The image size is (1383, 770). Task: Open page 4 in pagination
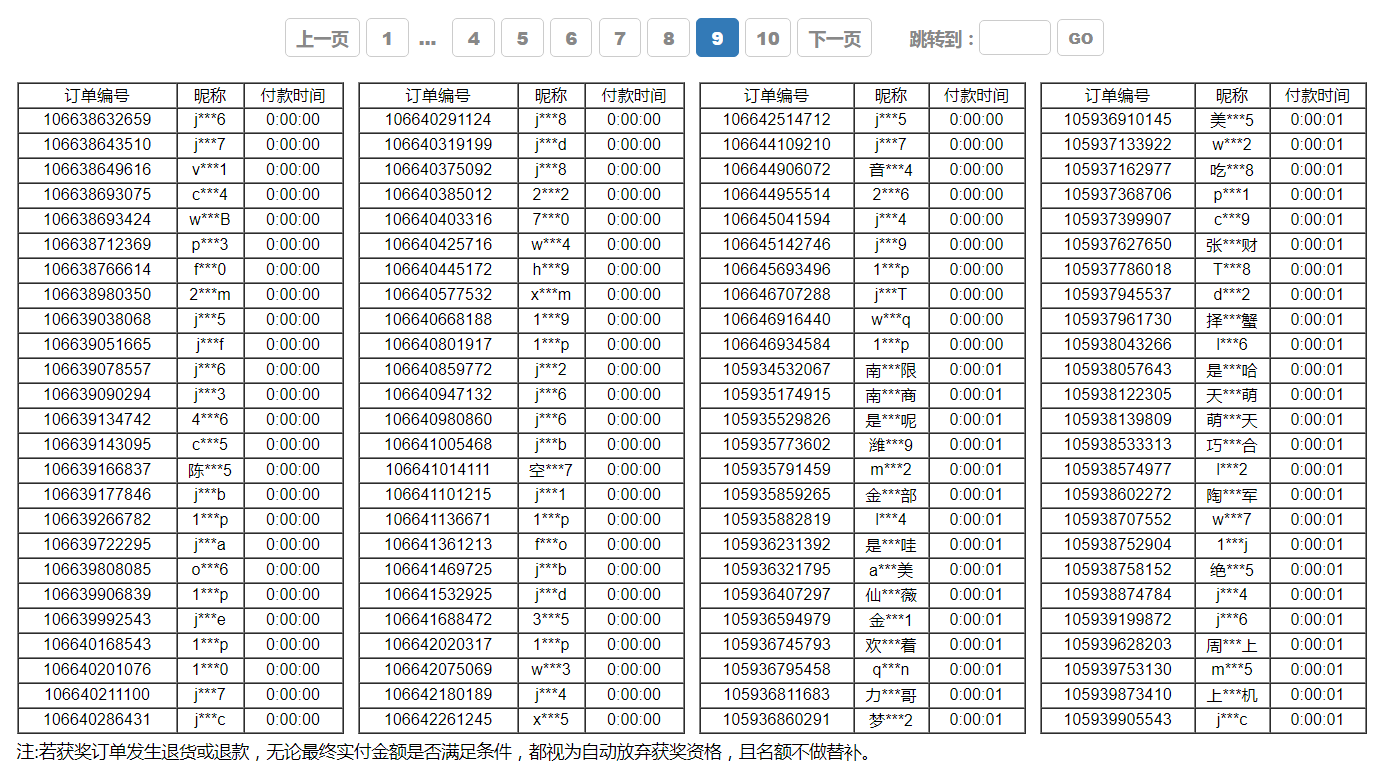pyautogui.click(x=474, y=38)
